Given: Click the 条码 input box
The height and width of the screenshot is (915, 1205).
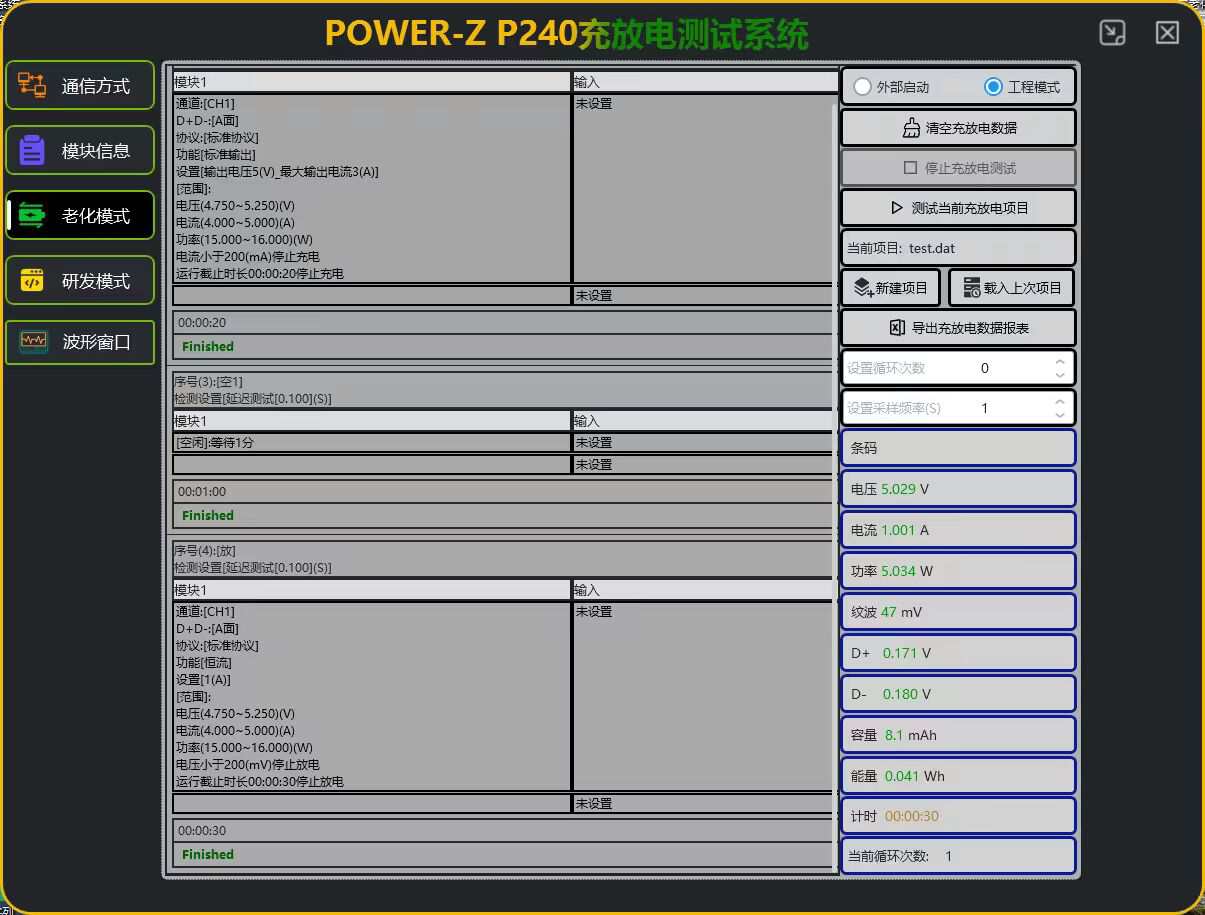Looking at the screenshot, I should (x=958, y=448).
